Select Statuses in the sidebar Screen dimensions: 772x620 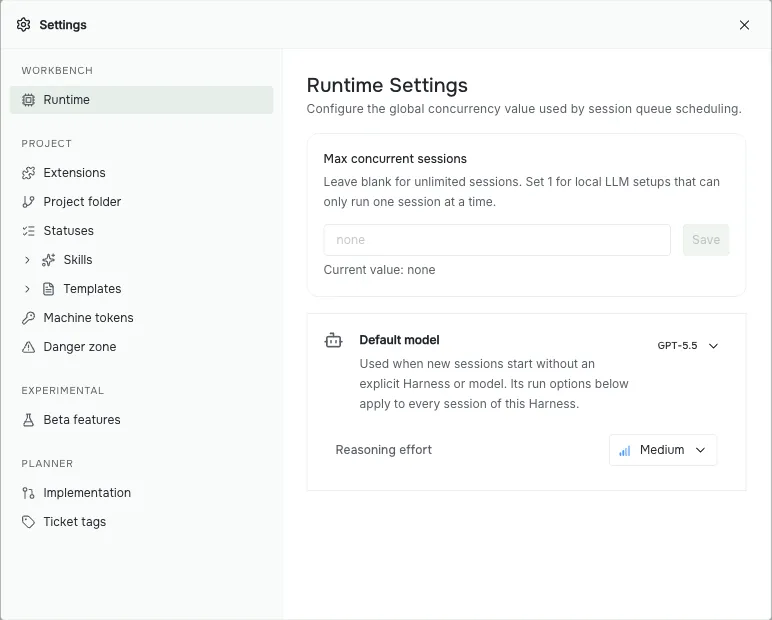click(141, 231)
